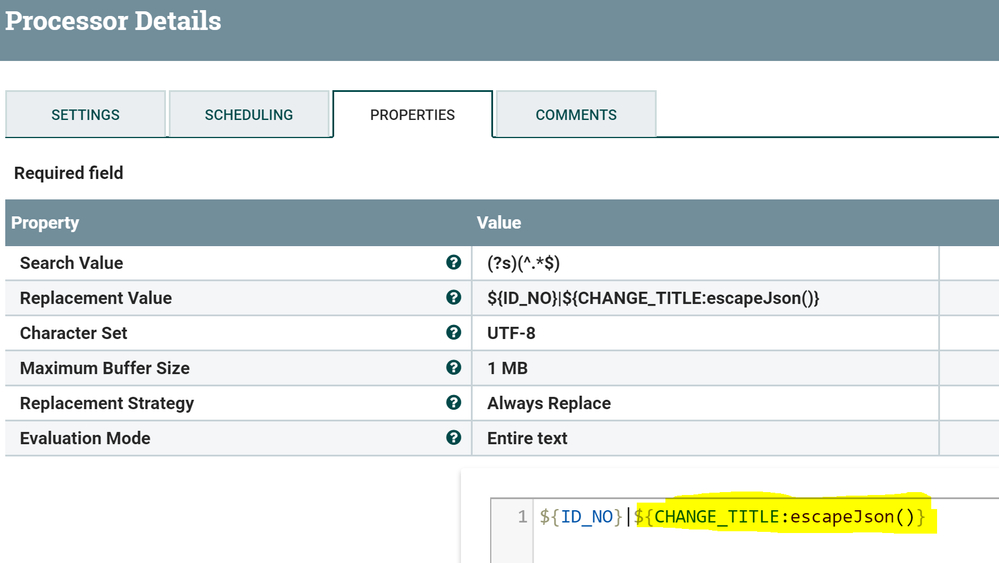Open the Settings tab
The image size is (999, 563).
coord(86,115)
